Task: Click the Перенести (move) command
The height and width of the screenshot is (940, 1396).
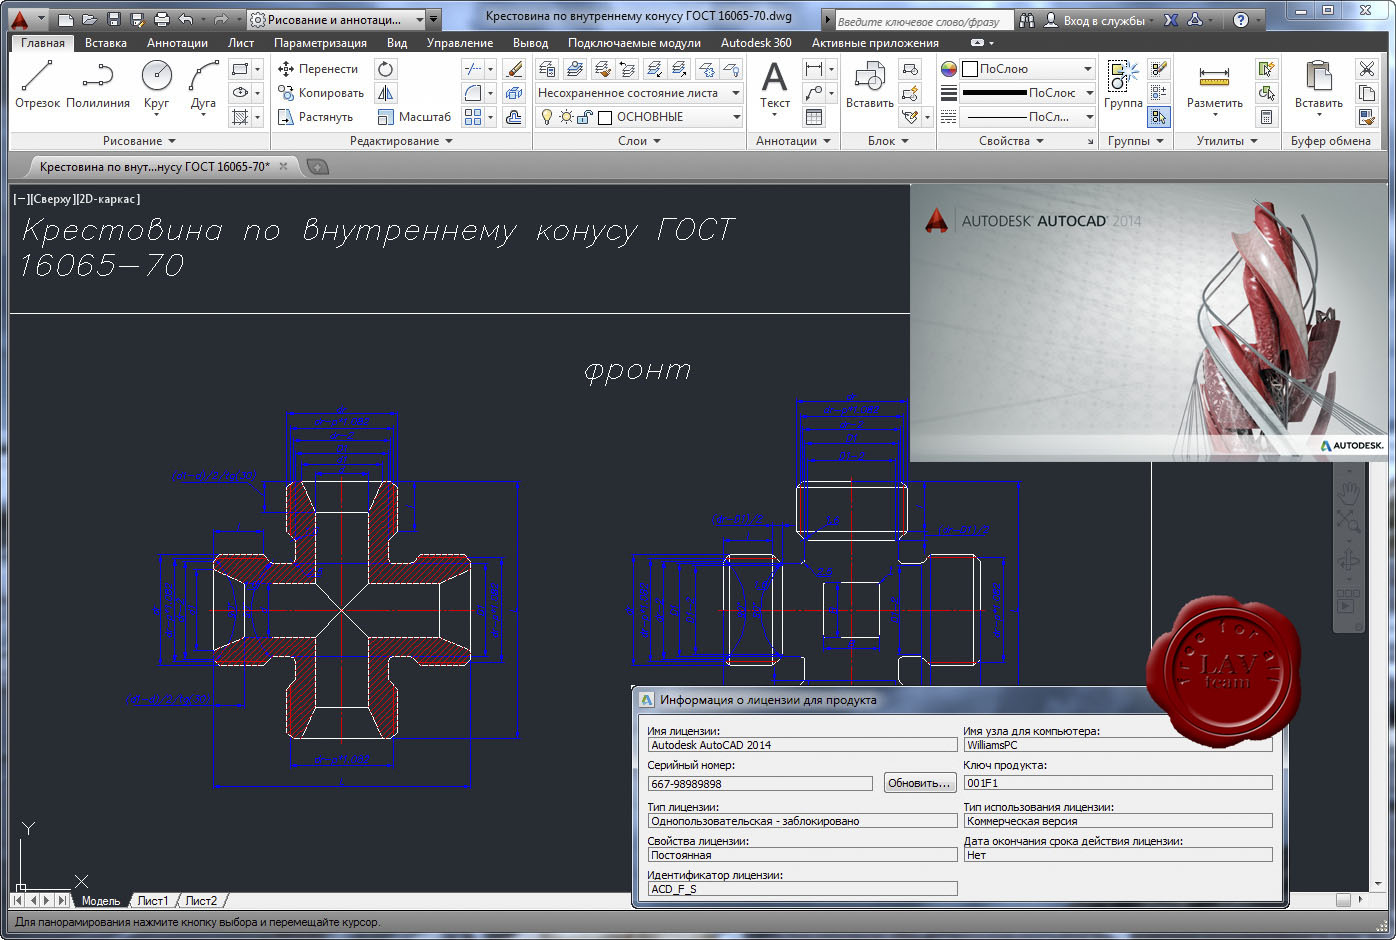Action: tap(317, 69)
